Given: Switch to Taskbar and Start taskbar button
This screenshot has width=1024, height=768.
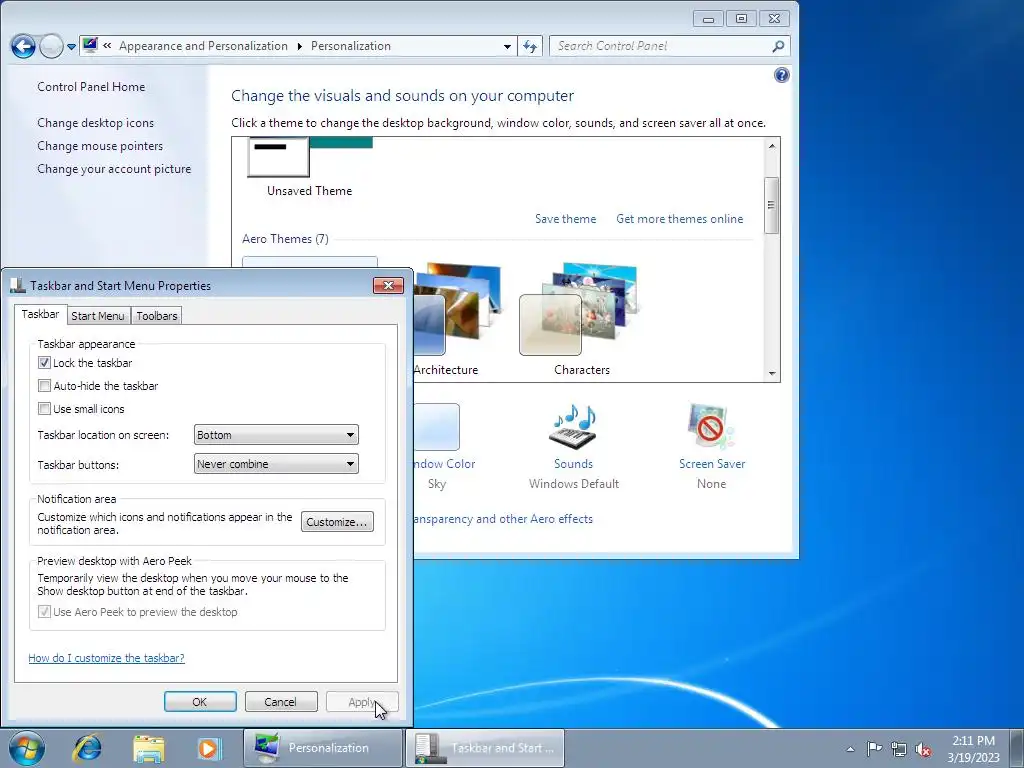Looking at the screenshot, I should [485, 748].
